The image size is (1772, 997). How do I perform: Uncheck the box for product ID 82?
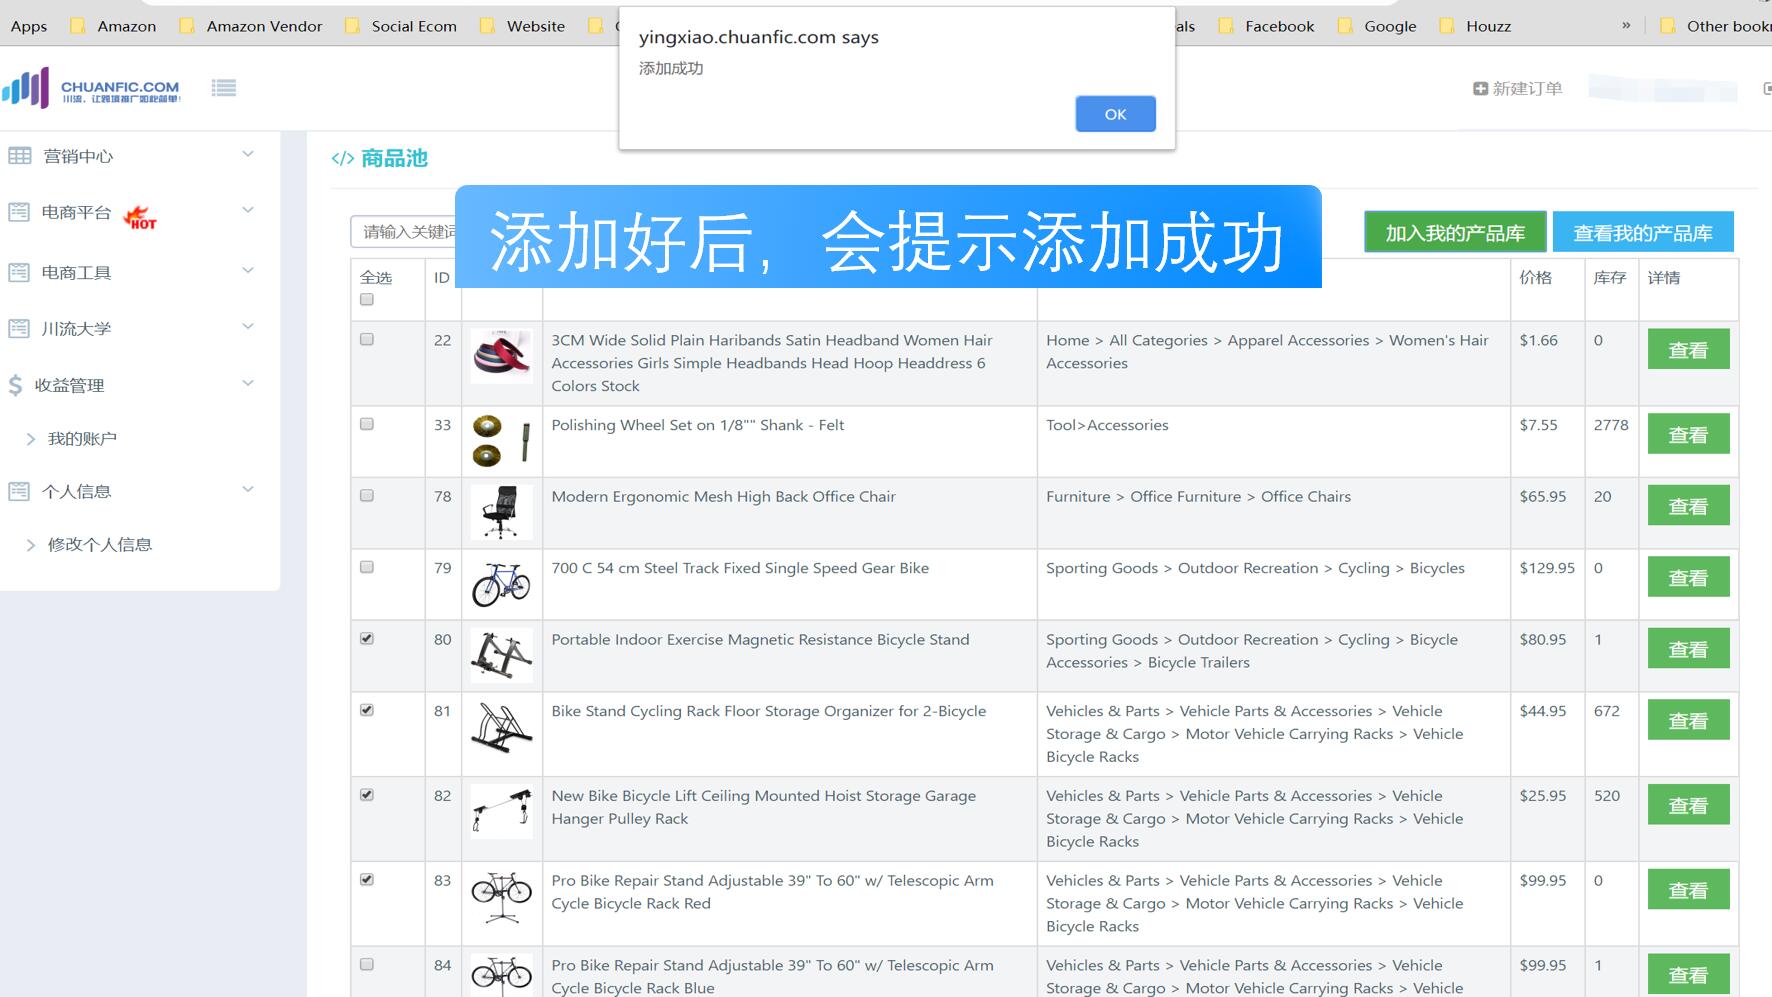point(367,795)
